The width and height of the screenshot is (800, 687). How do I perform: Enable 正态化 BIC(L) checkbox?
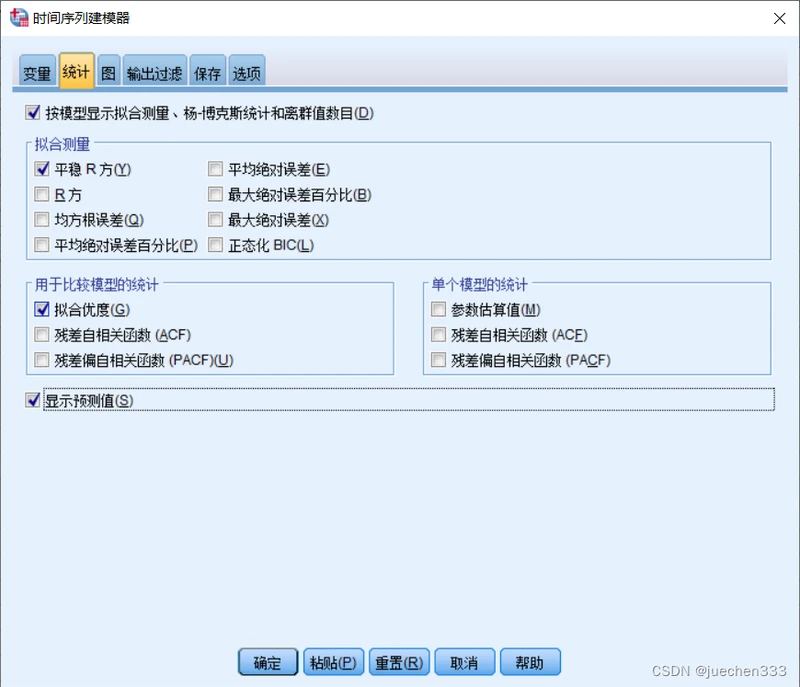(215, 245)
